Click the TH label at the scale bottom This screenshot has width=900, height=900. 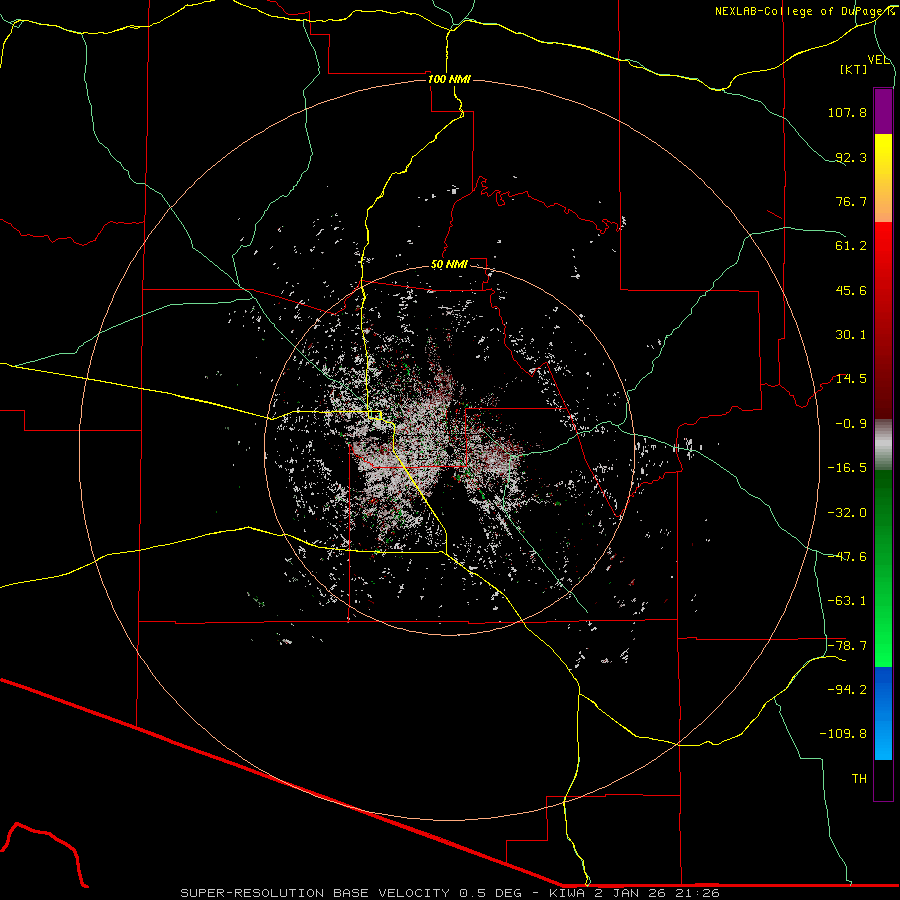[x=859, y=779]
